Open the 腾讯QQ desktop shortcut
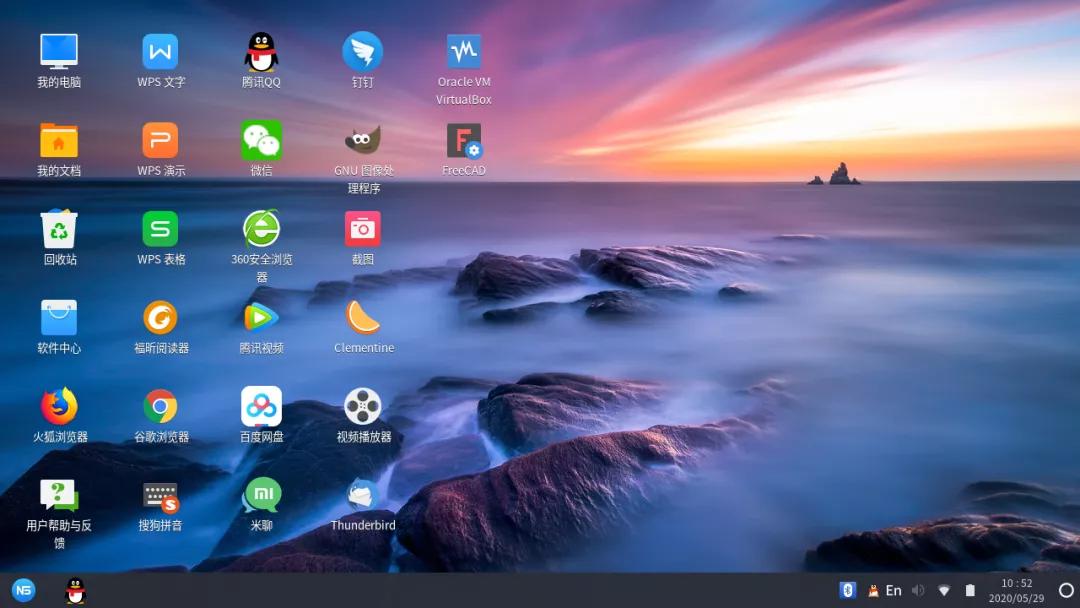 tap(261, 52)
